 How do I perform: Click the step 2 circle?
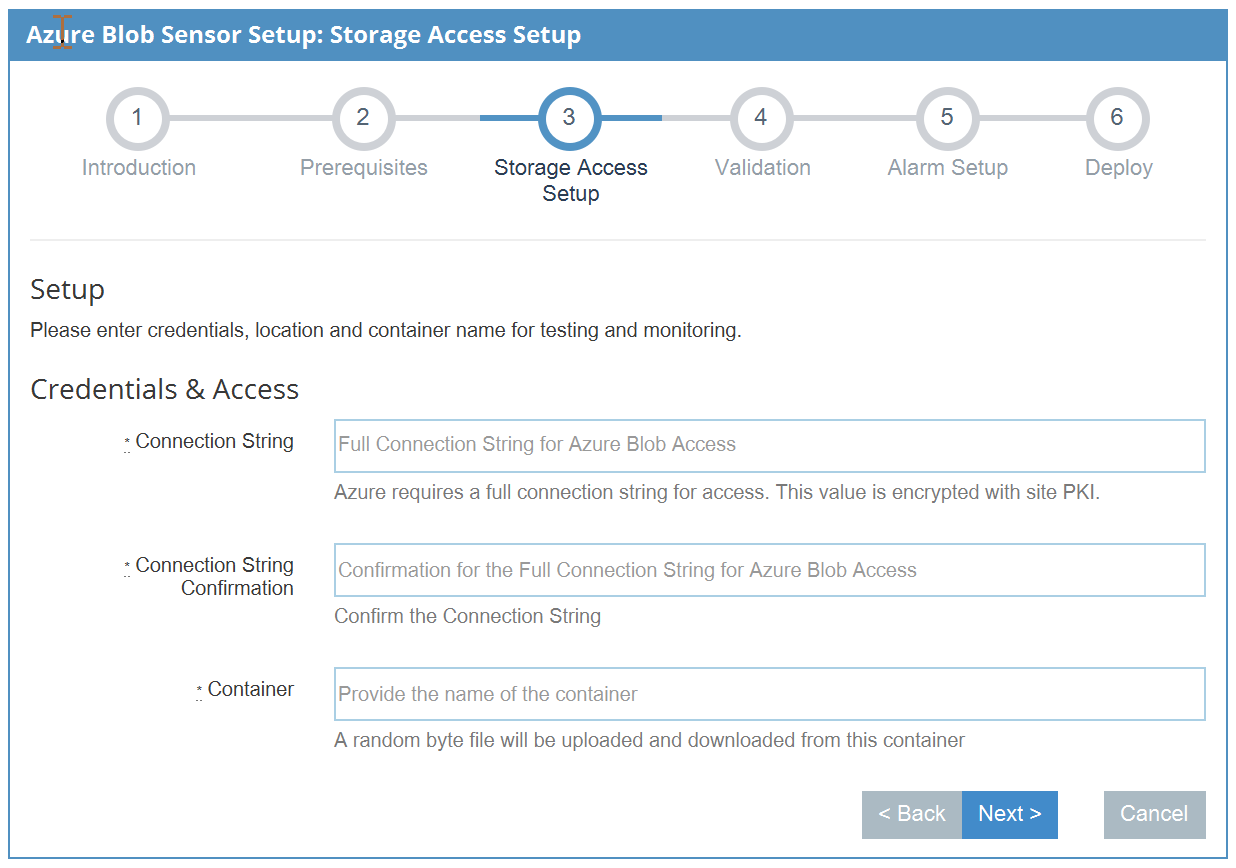click(363, 118)
